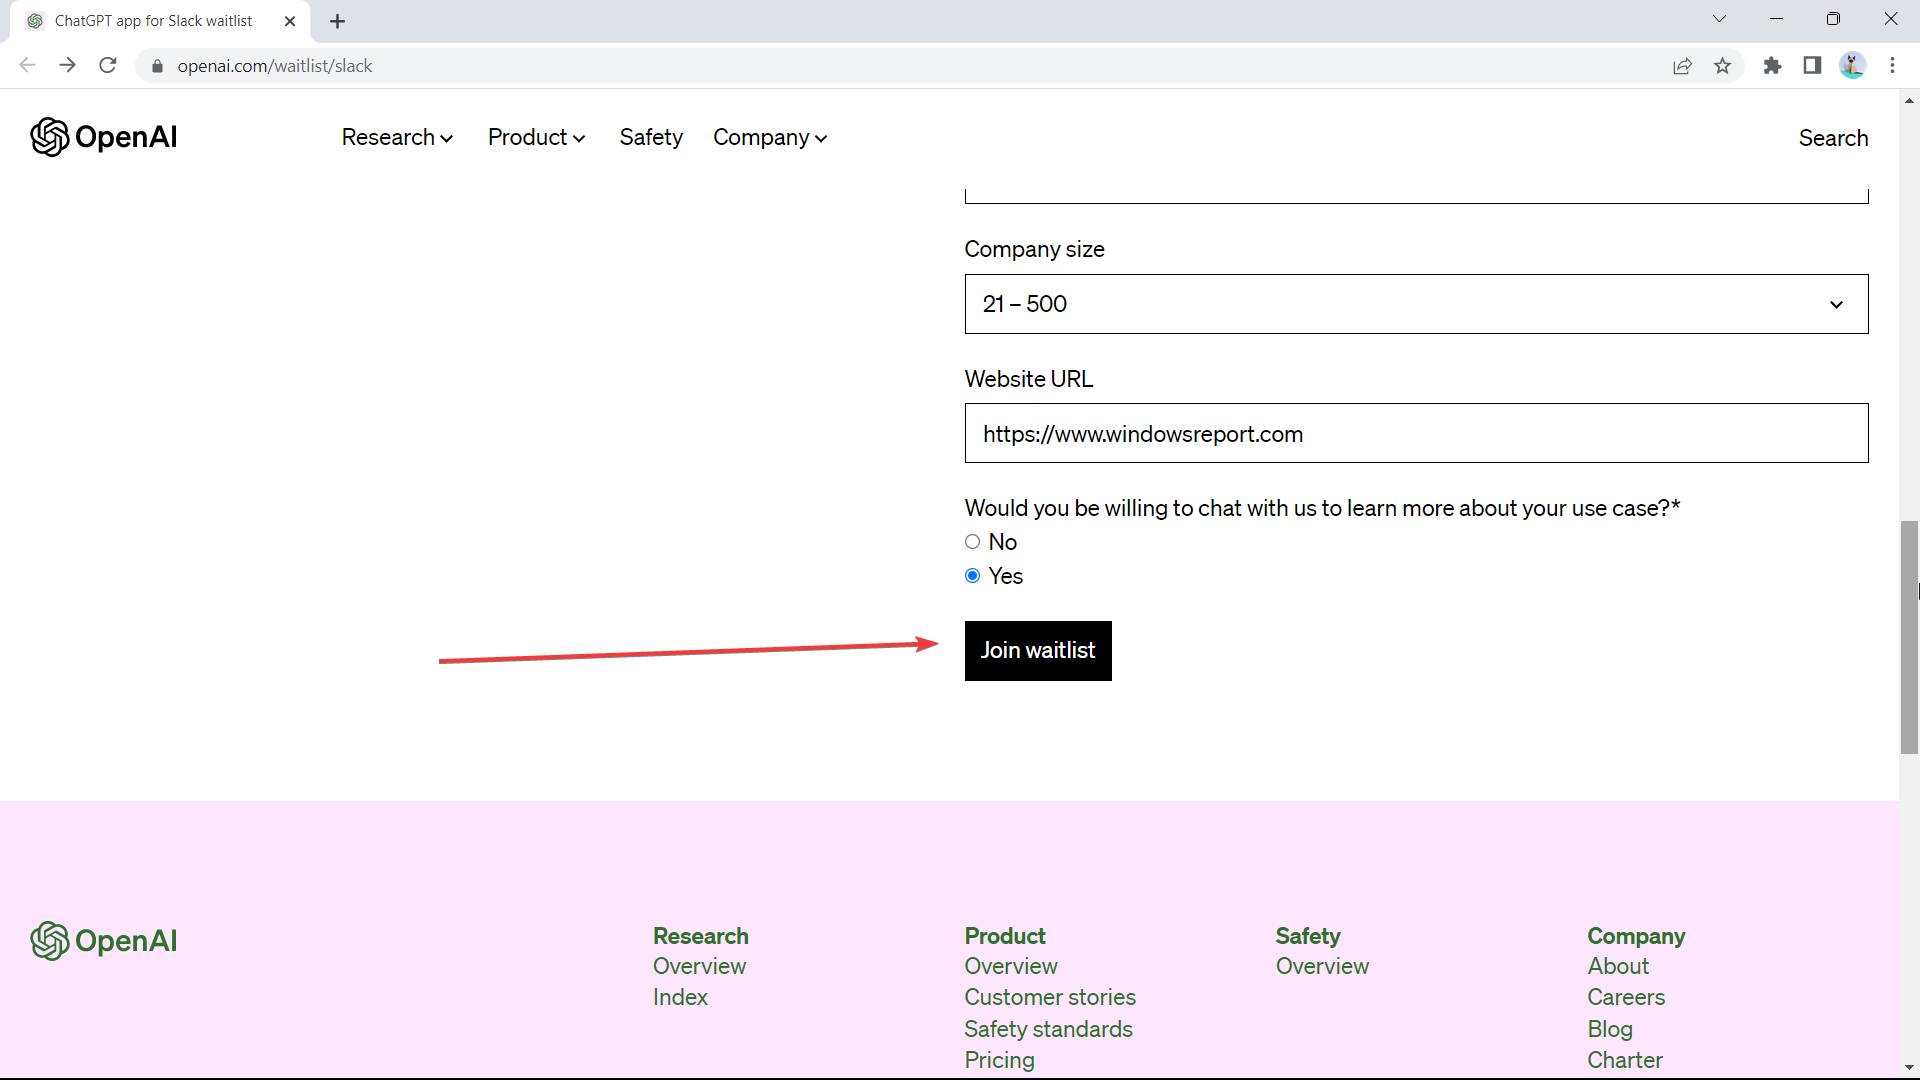Open the Pricing footer link
Screen dimensions: 1920x1080
(x=999, y=1060)
